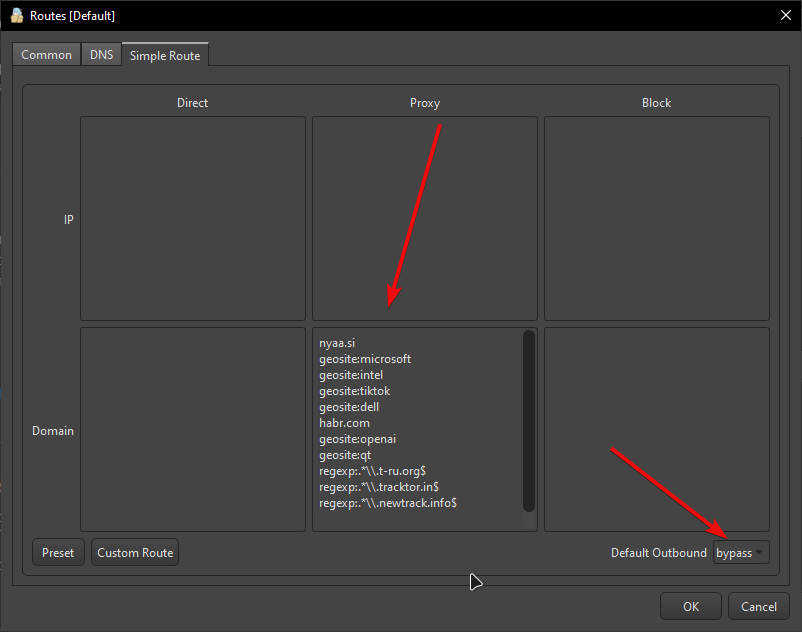Click the IP row label

coord(69,219)
